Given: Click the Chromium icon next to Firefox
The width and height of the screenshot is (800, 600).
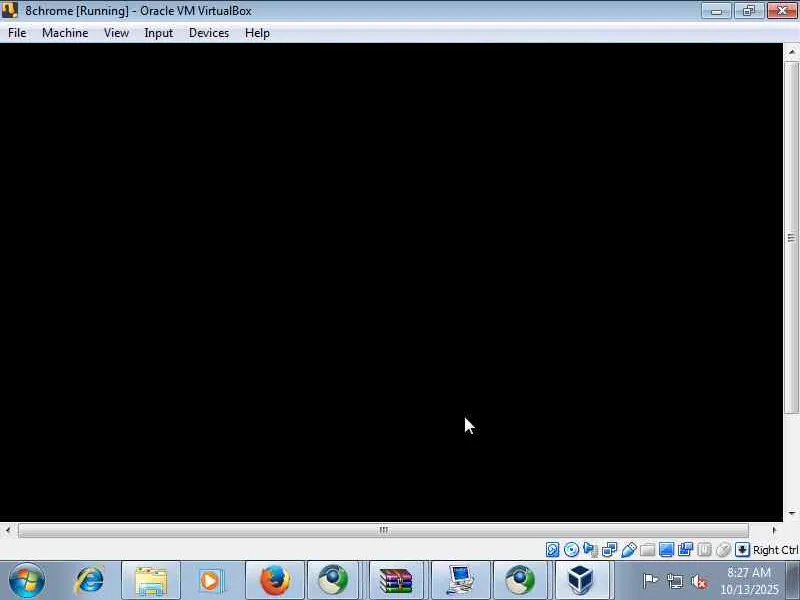Looking at the screenshot, I should tap(333, 580).
